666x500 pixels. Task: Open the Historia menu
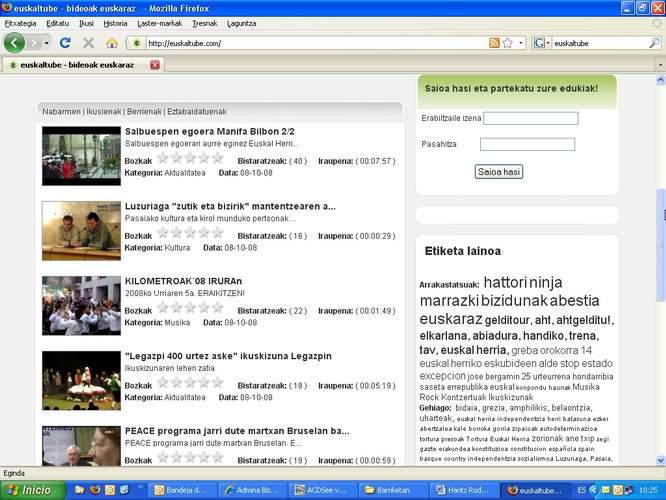click(116, 23)
